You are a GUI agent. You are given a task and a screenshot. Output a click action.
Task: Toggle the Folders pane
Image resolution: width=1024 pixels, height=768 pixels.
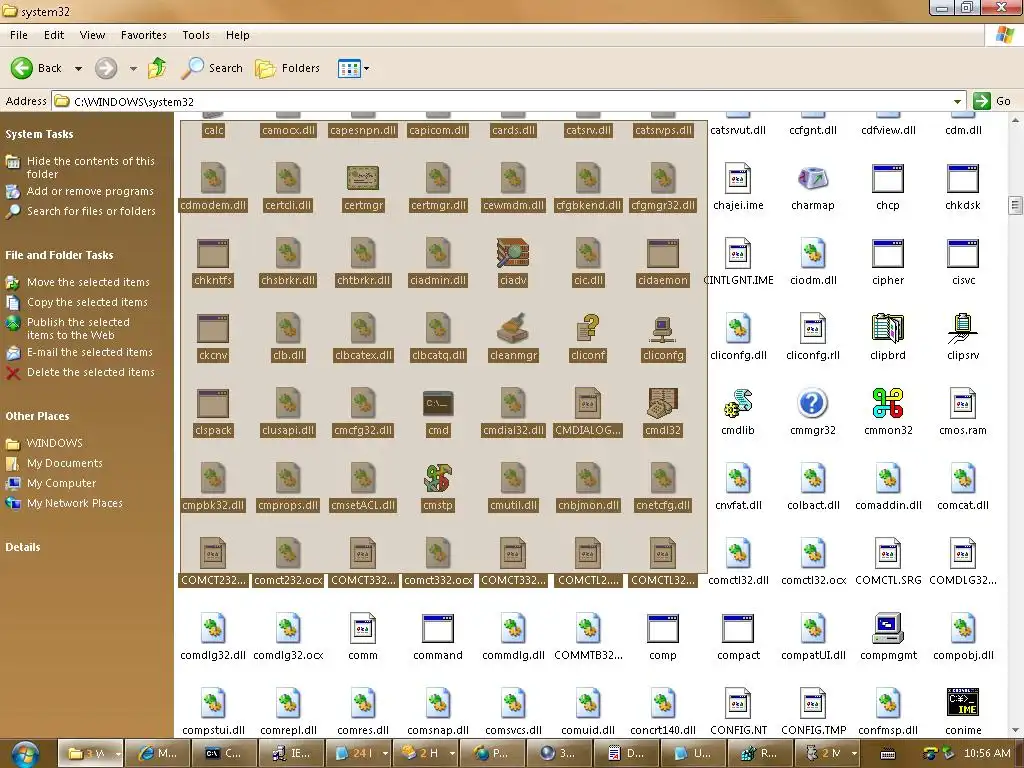[x=287, y=68]
